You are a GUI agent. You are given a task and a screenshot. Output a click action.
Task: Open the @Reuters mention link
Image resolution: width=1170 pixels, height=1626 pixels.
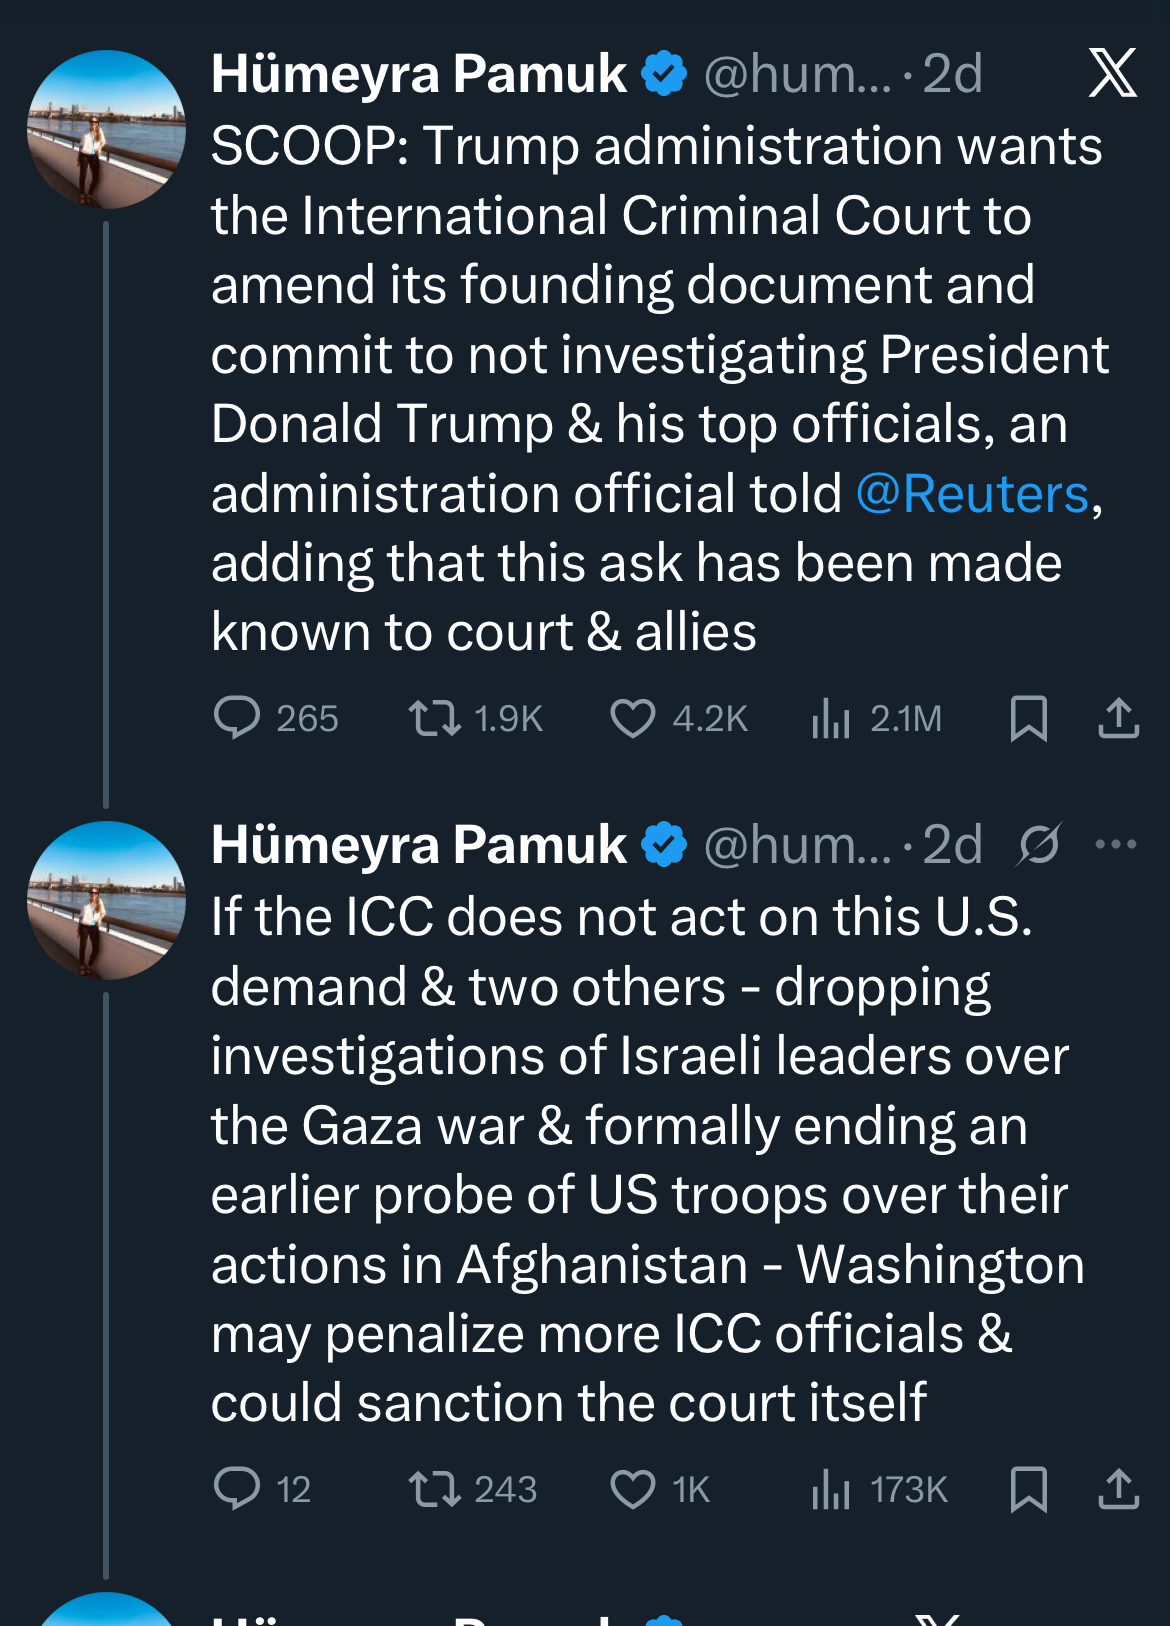click(971, 494)
